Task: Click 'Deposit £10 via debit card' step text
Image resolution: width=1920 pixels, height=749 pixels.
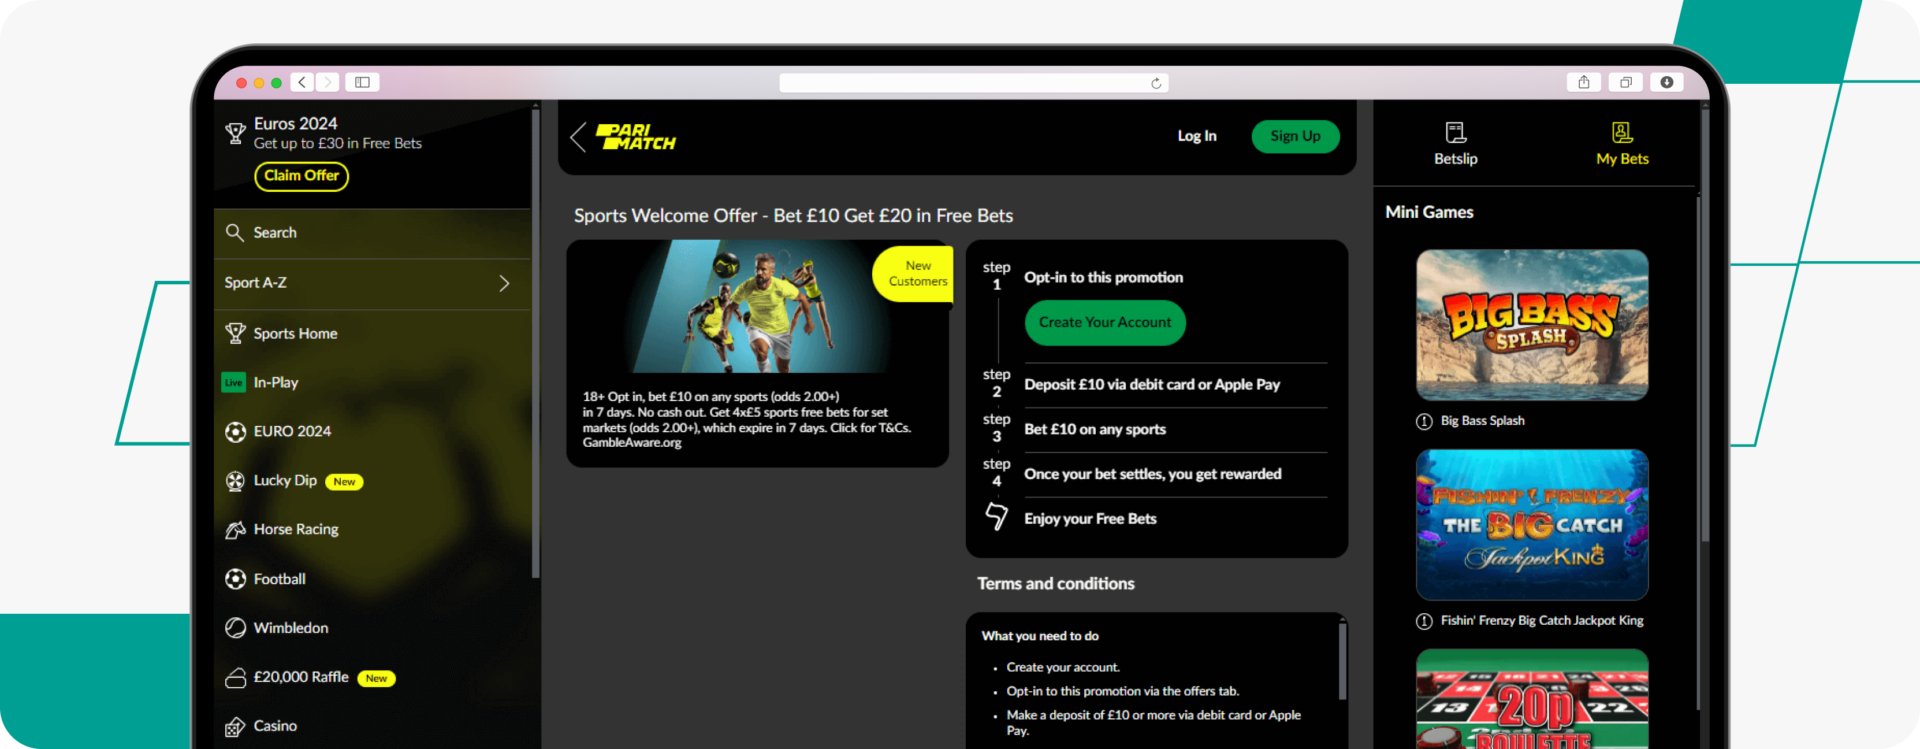Action: [x=1152, y=384]
